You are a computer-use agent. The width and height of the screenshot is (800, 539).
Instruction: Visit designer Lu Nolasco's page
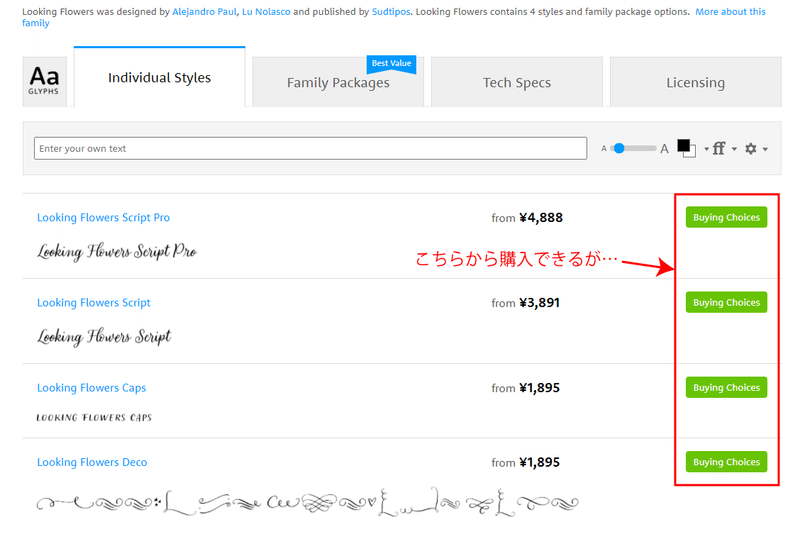point(266,12)
